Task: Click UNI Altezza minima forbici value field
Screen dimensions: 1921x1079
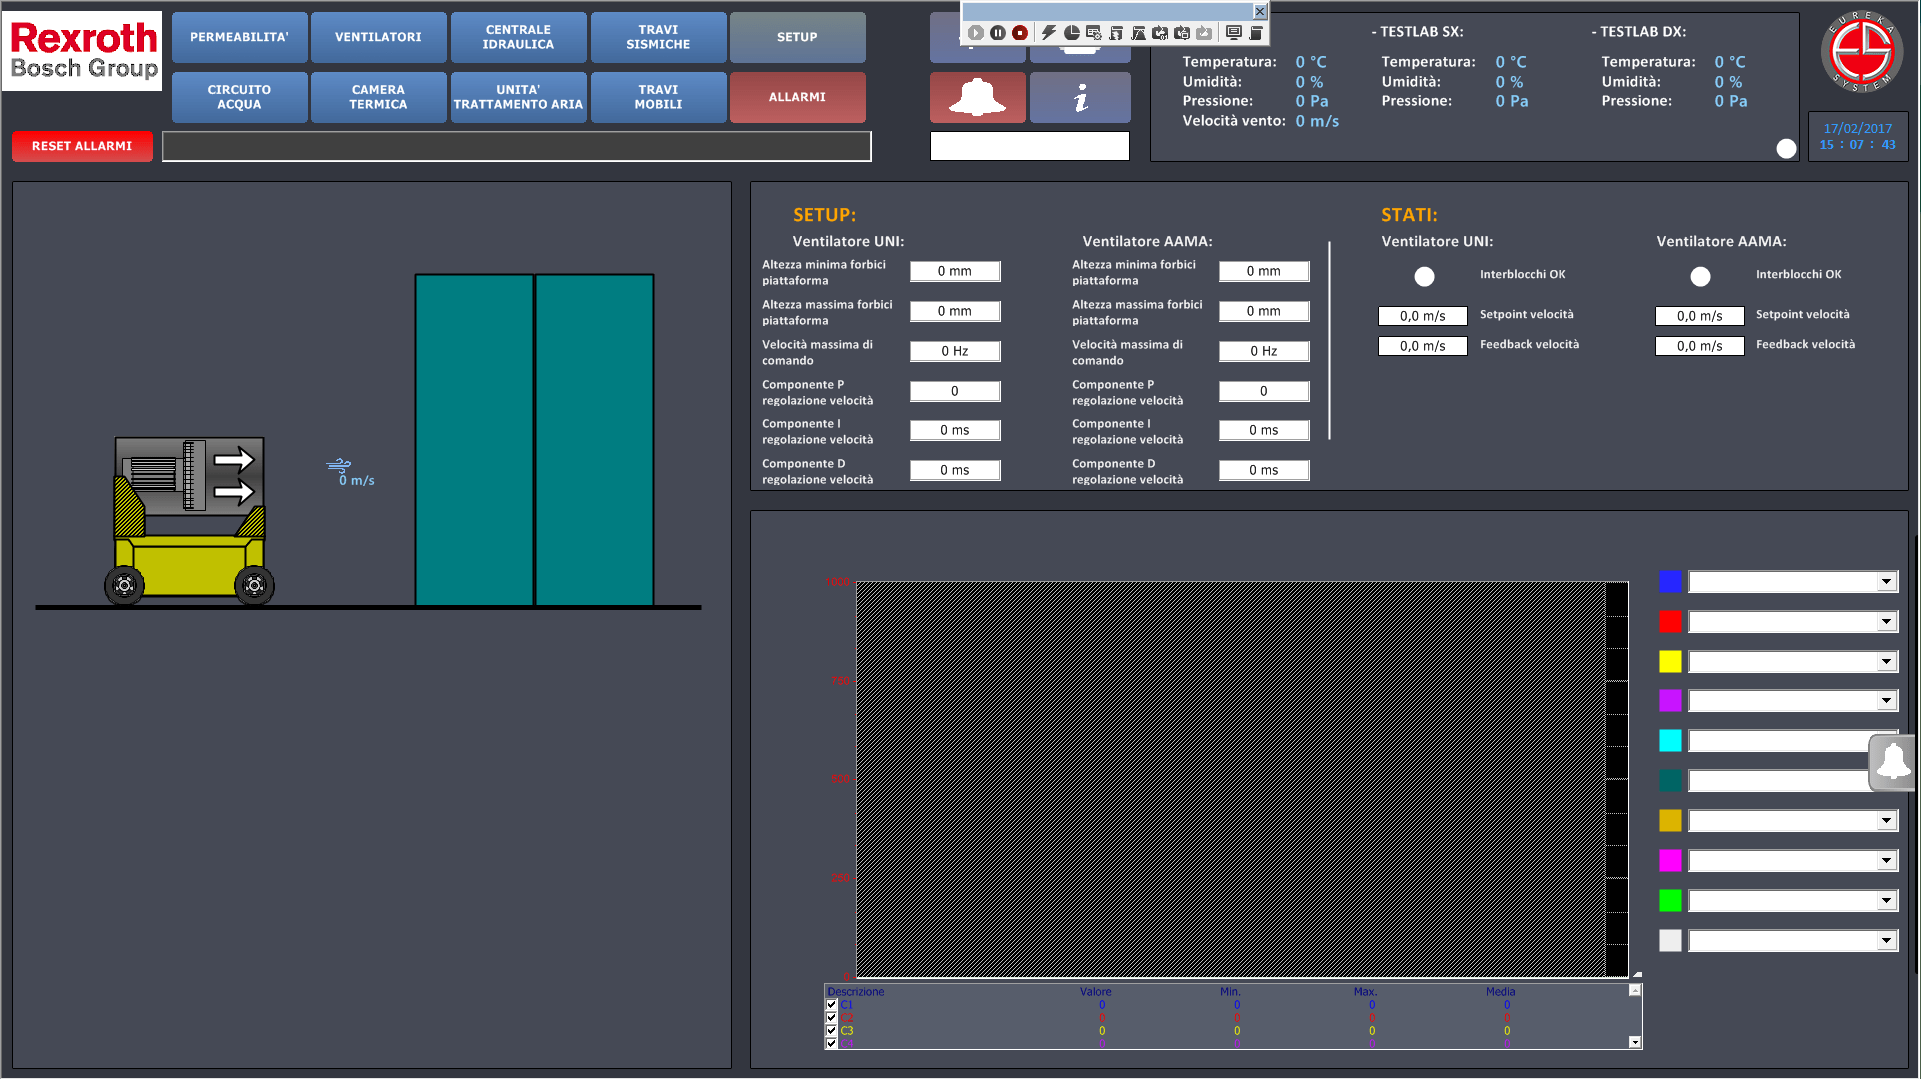Action: [955, 271]
